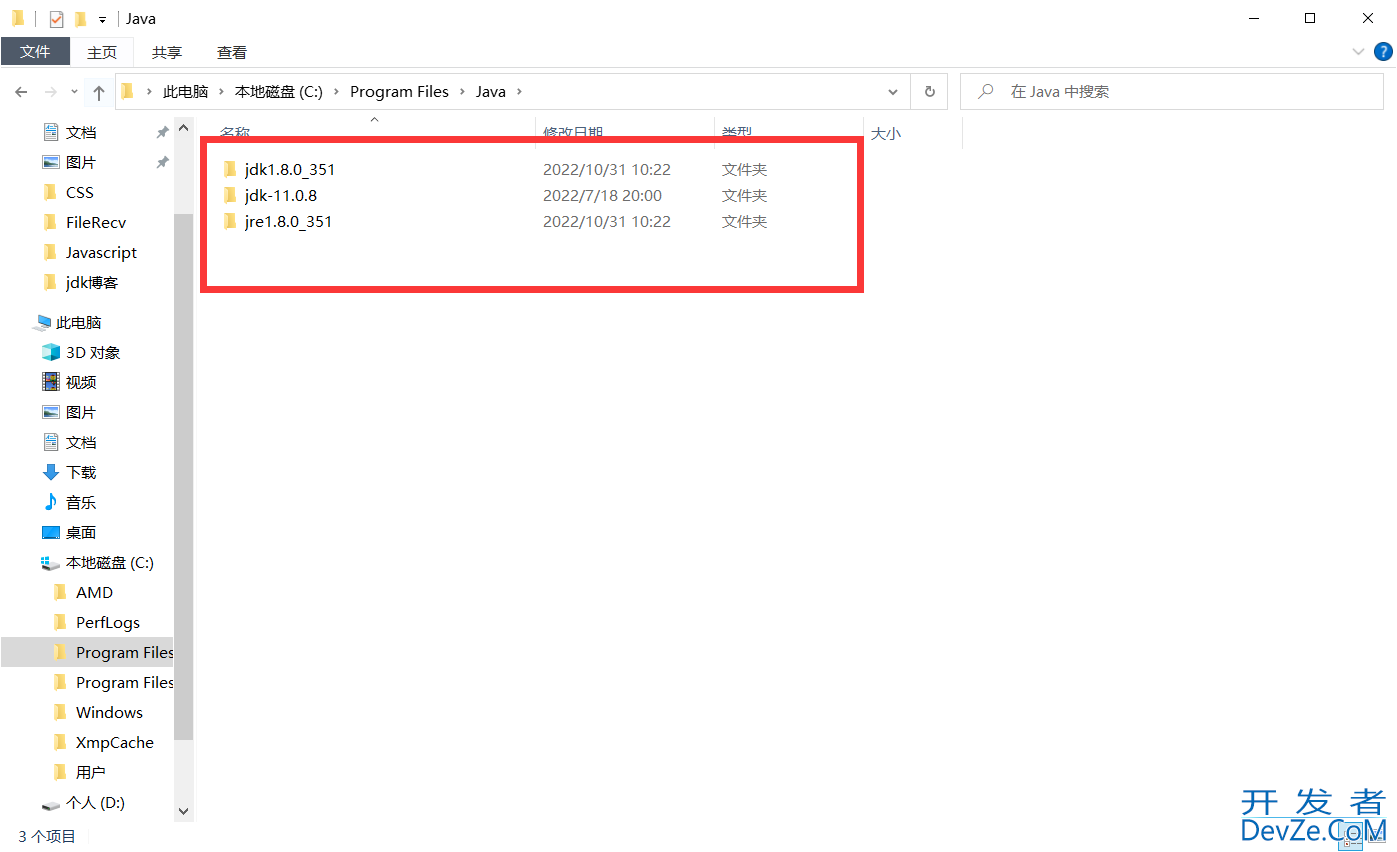
Task: Unpin 文档 using its pin icon
Action: pos(162,132)
